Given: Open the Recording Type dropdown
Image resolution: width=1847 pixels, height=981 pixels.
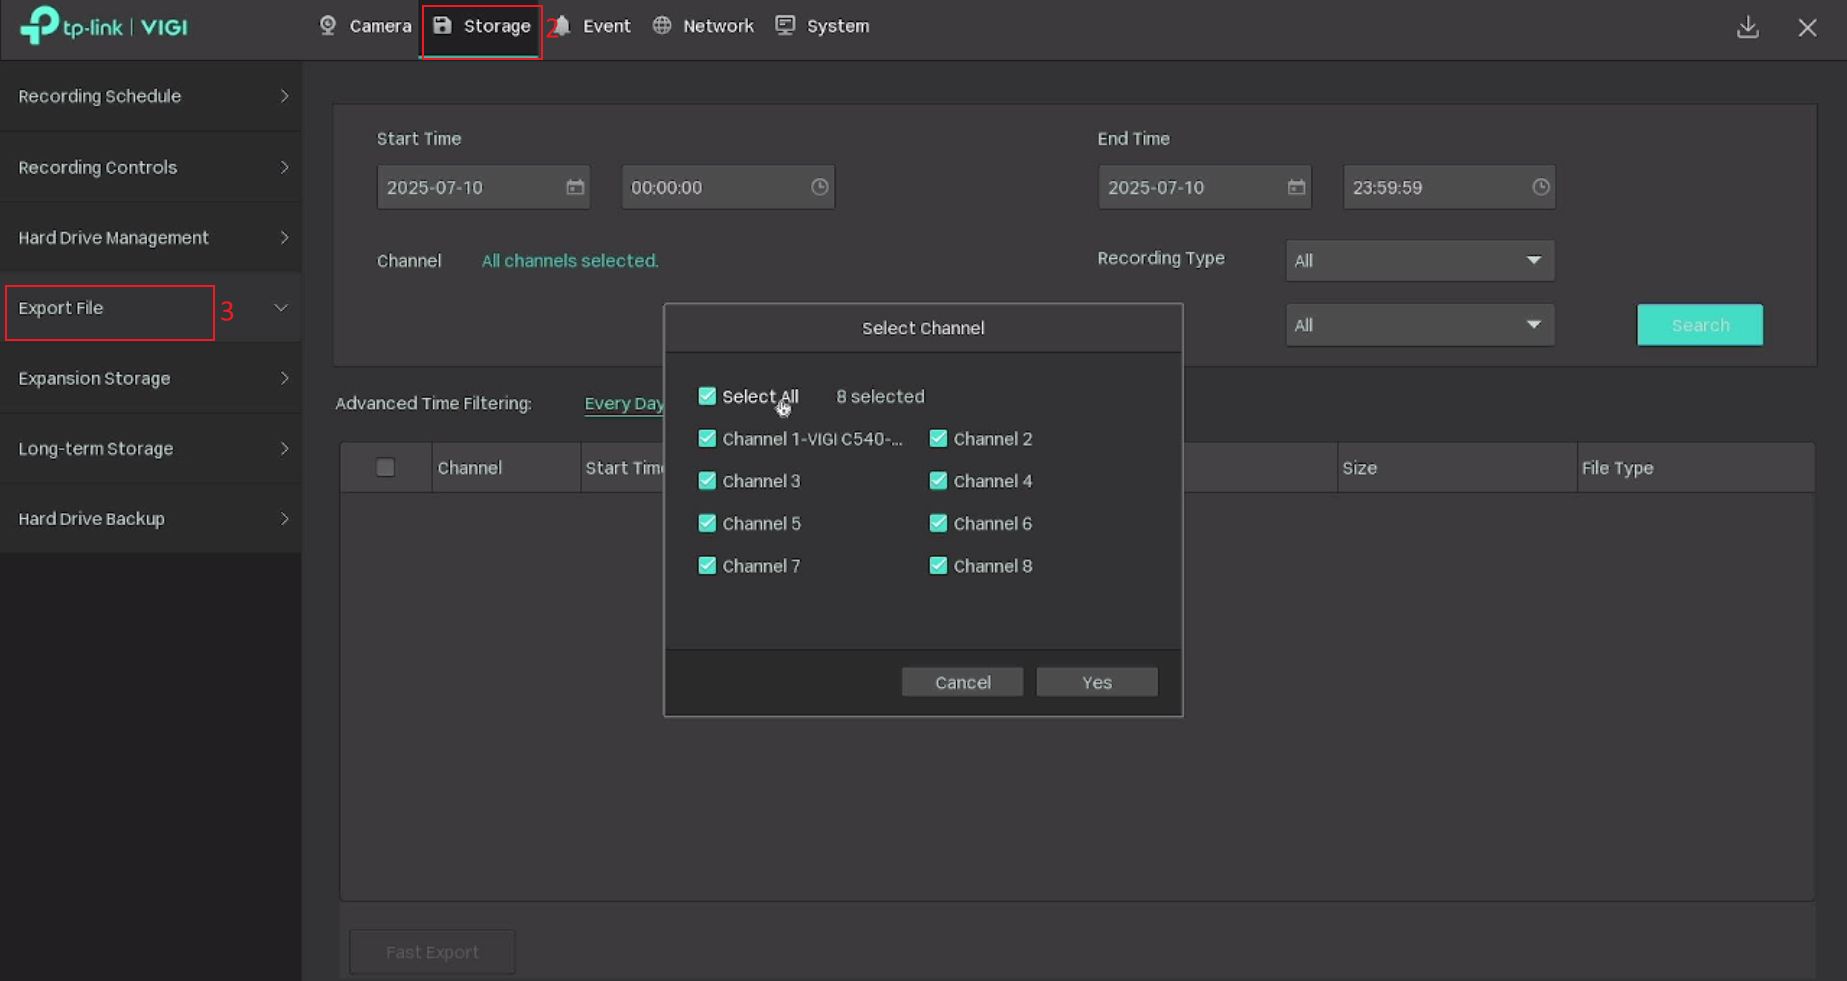Looking at the screenshot, I should click(1419, 260).
